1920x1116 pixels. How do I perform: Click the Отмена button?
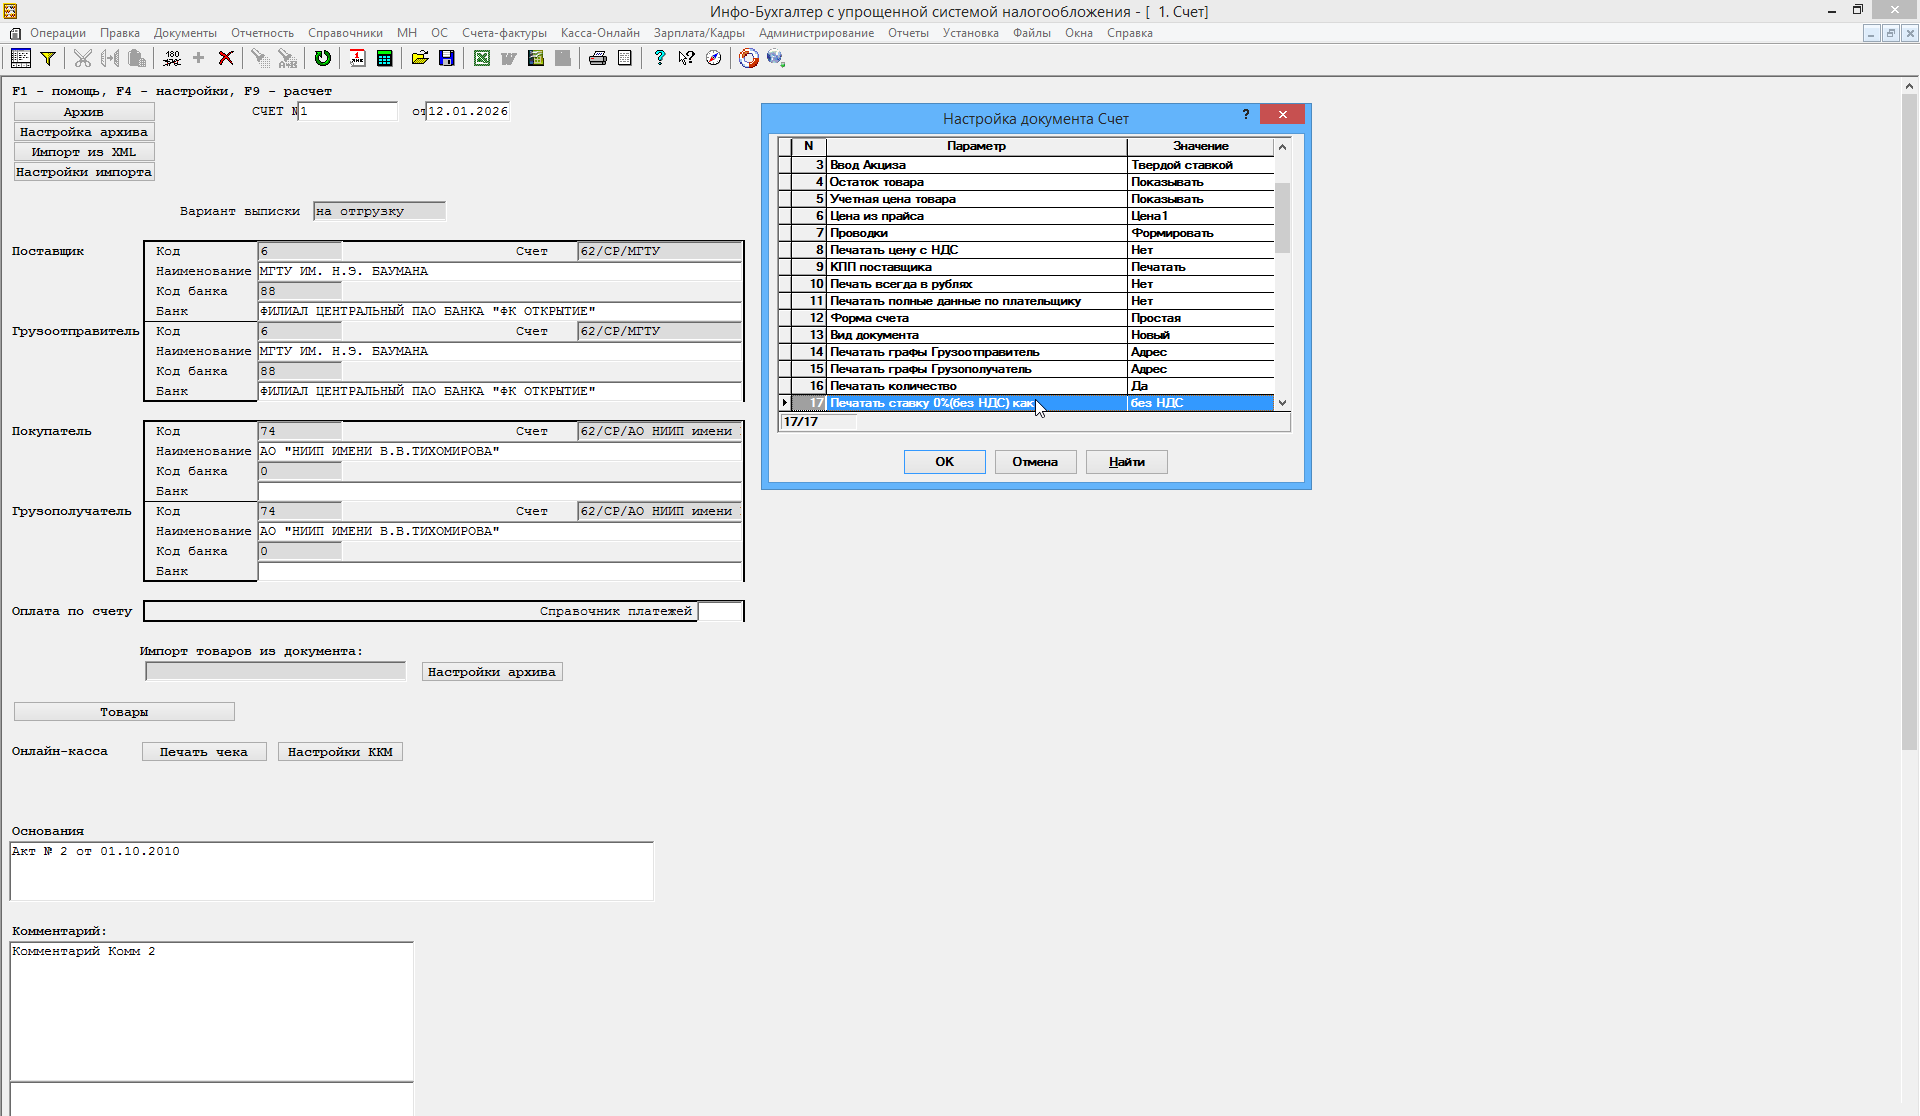(x=1035, y=462)
